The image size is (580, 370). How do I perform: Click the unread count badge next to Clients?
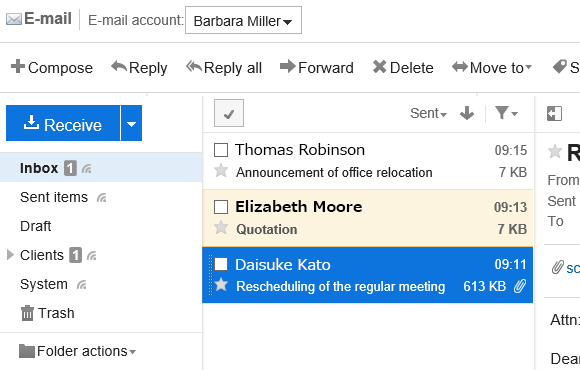tap(75, 255)
